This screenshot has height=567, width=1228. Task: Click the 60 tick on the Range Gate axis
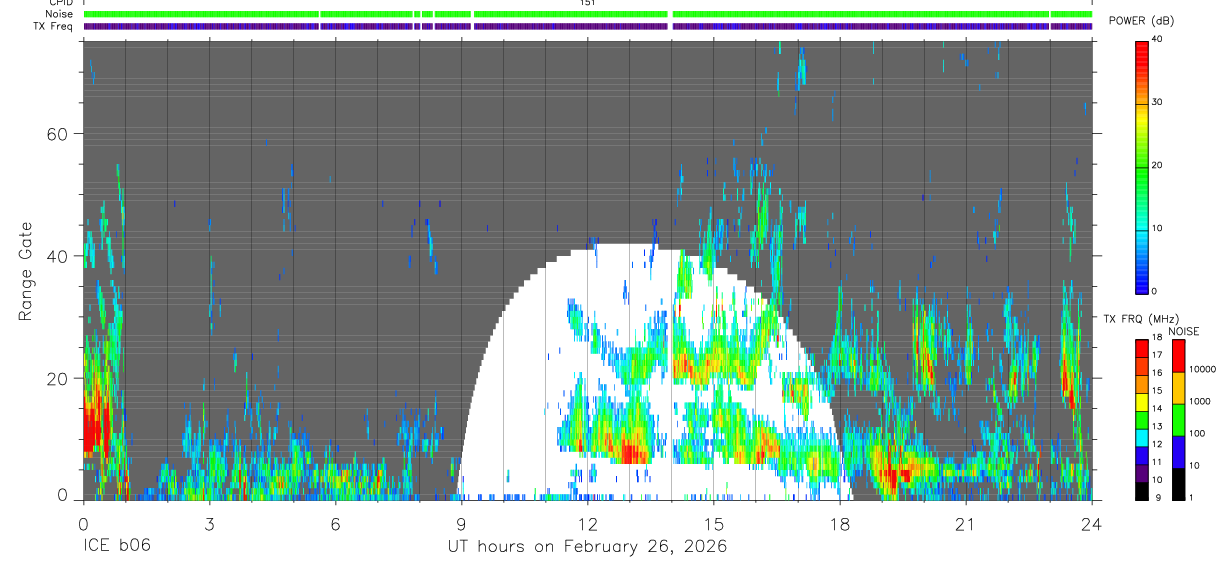coord(57,133)
